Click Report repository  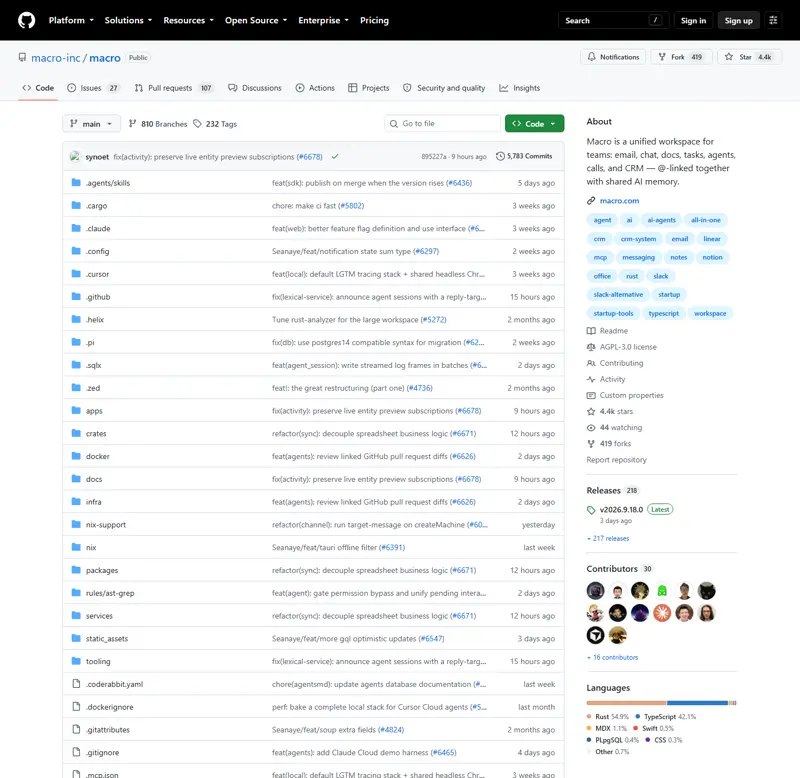tap(616, 460)
